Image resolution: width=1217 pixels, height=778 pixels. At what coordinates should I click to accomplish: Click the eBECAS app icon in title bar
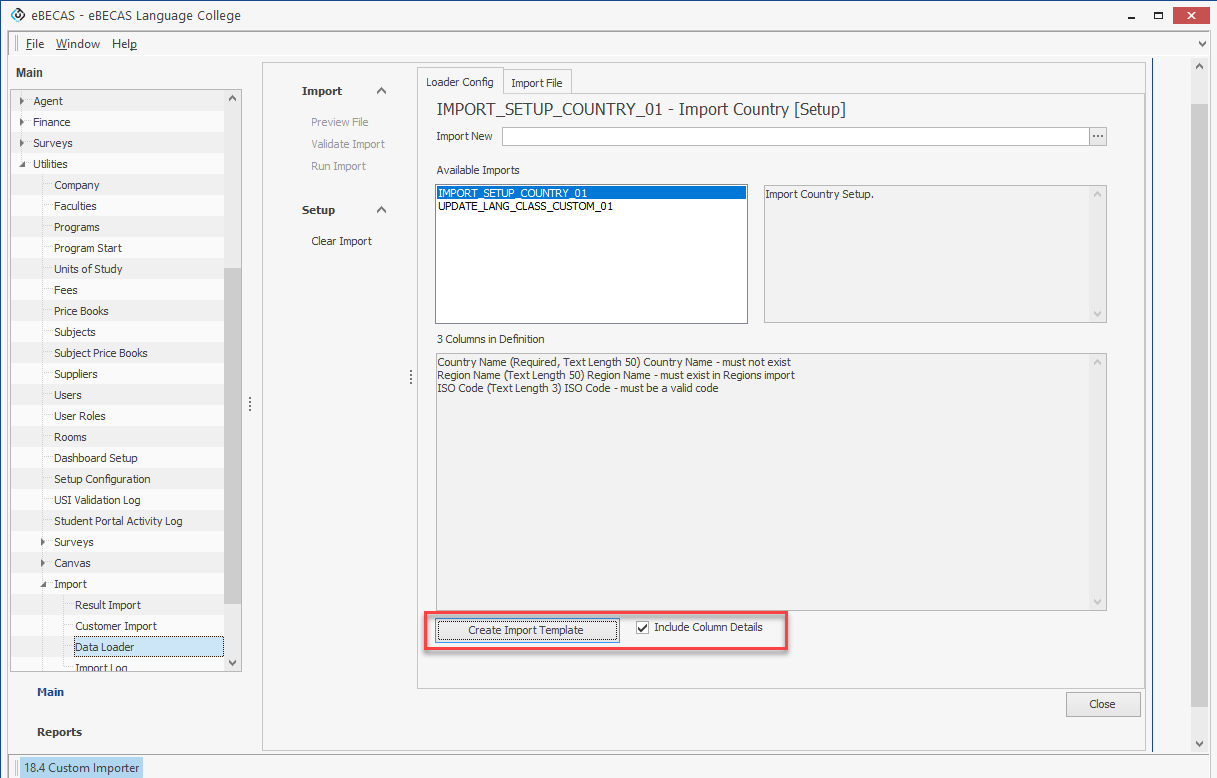click(17, 16)
